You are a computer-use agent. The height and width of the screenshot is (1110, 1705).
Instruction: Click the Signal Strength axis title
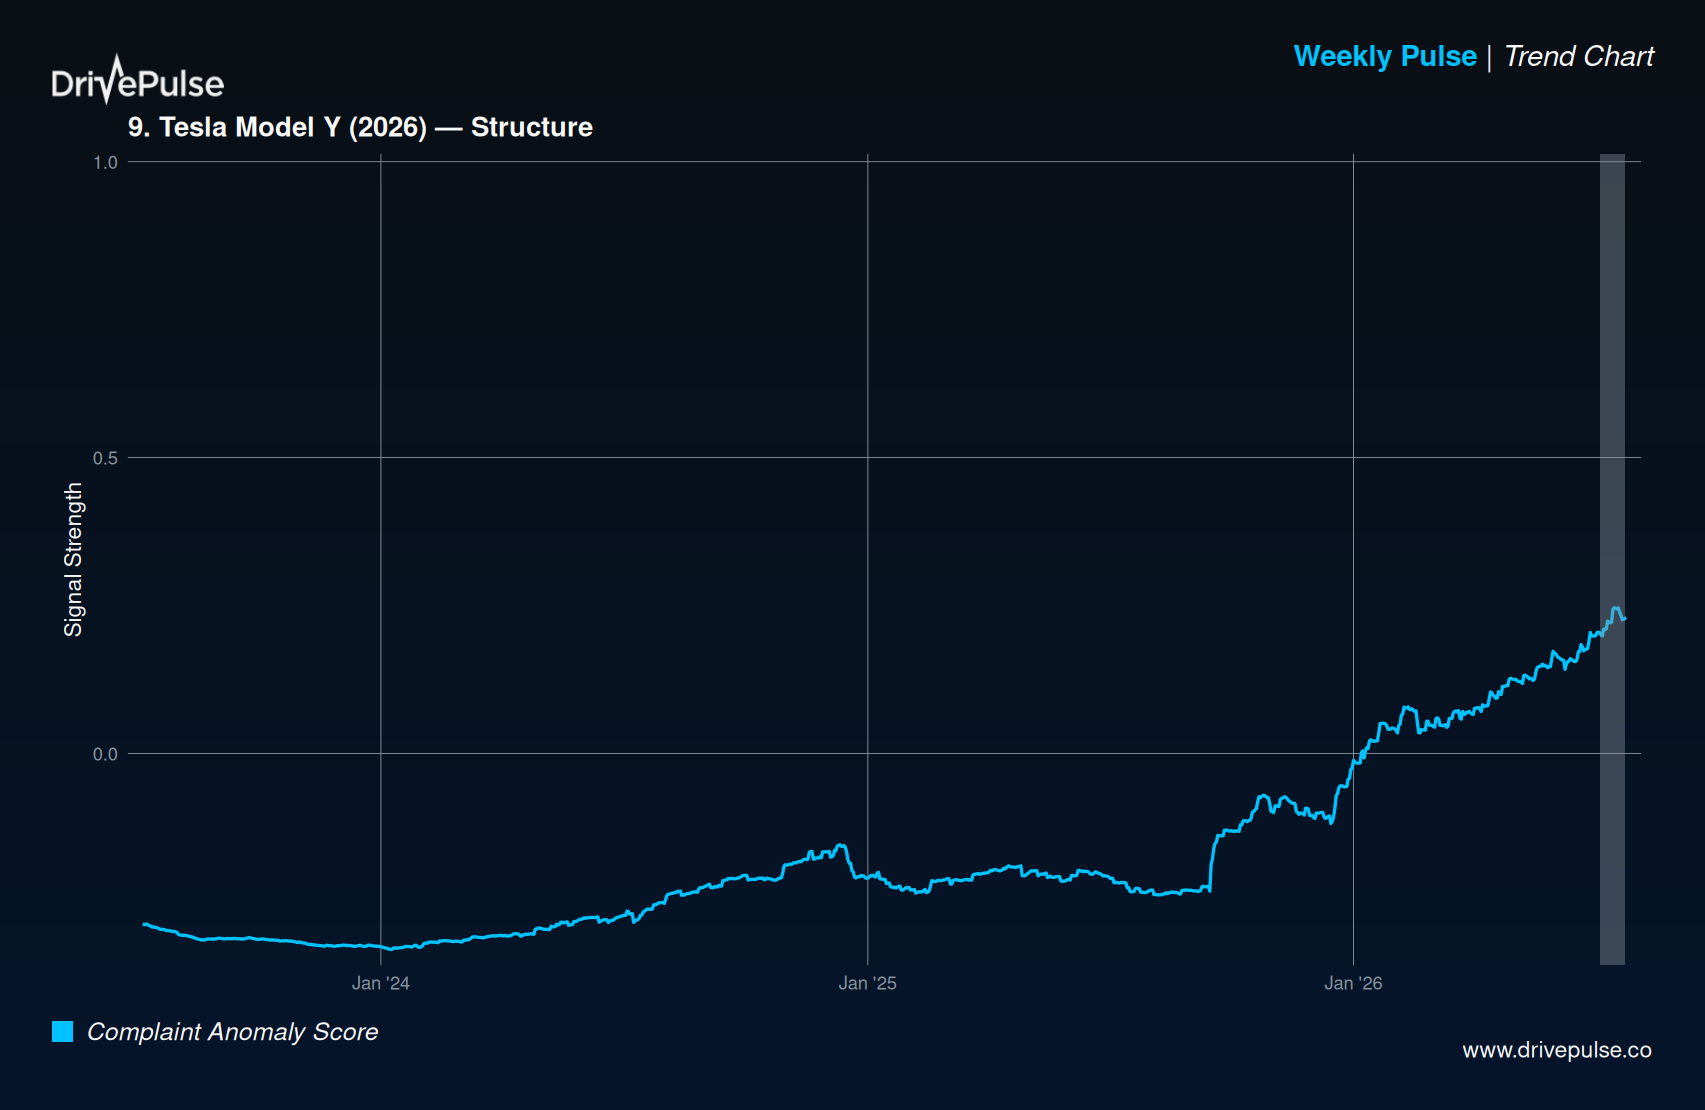[x=73, y=560]
